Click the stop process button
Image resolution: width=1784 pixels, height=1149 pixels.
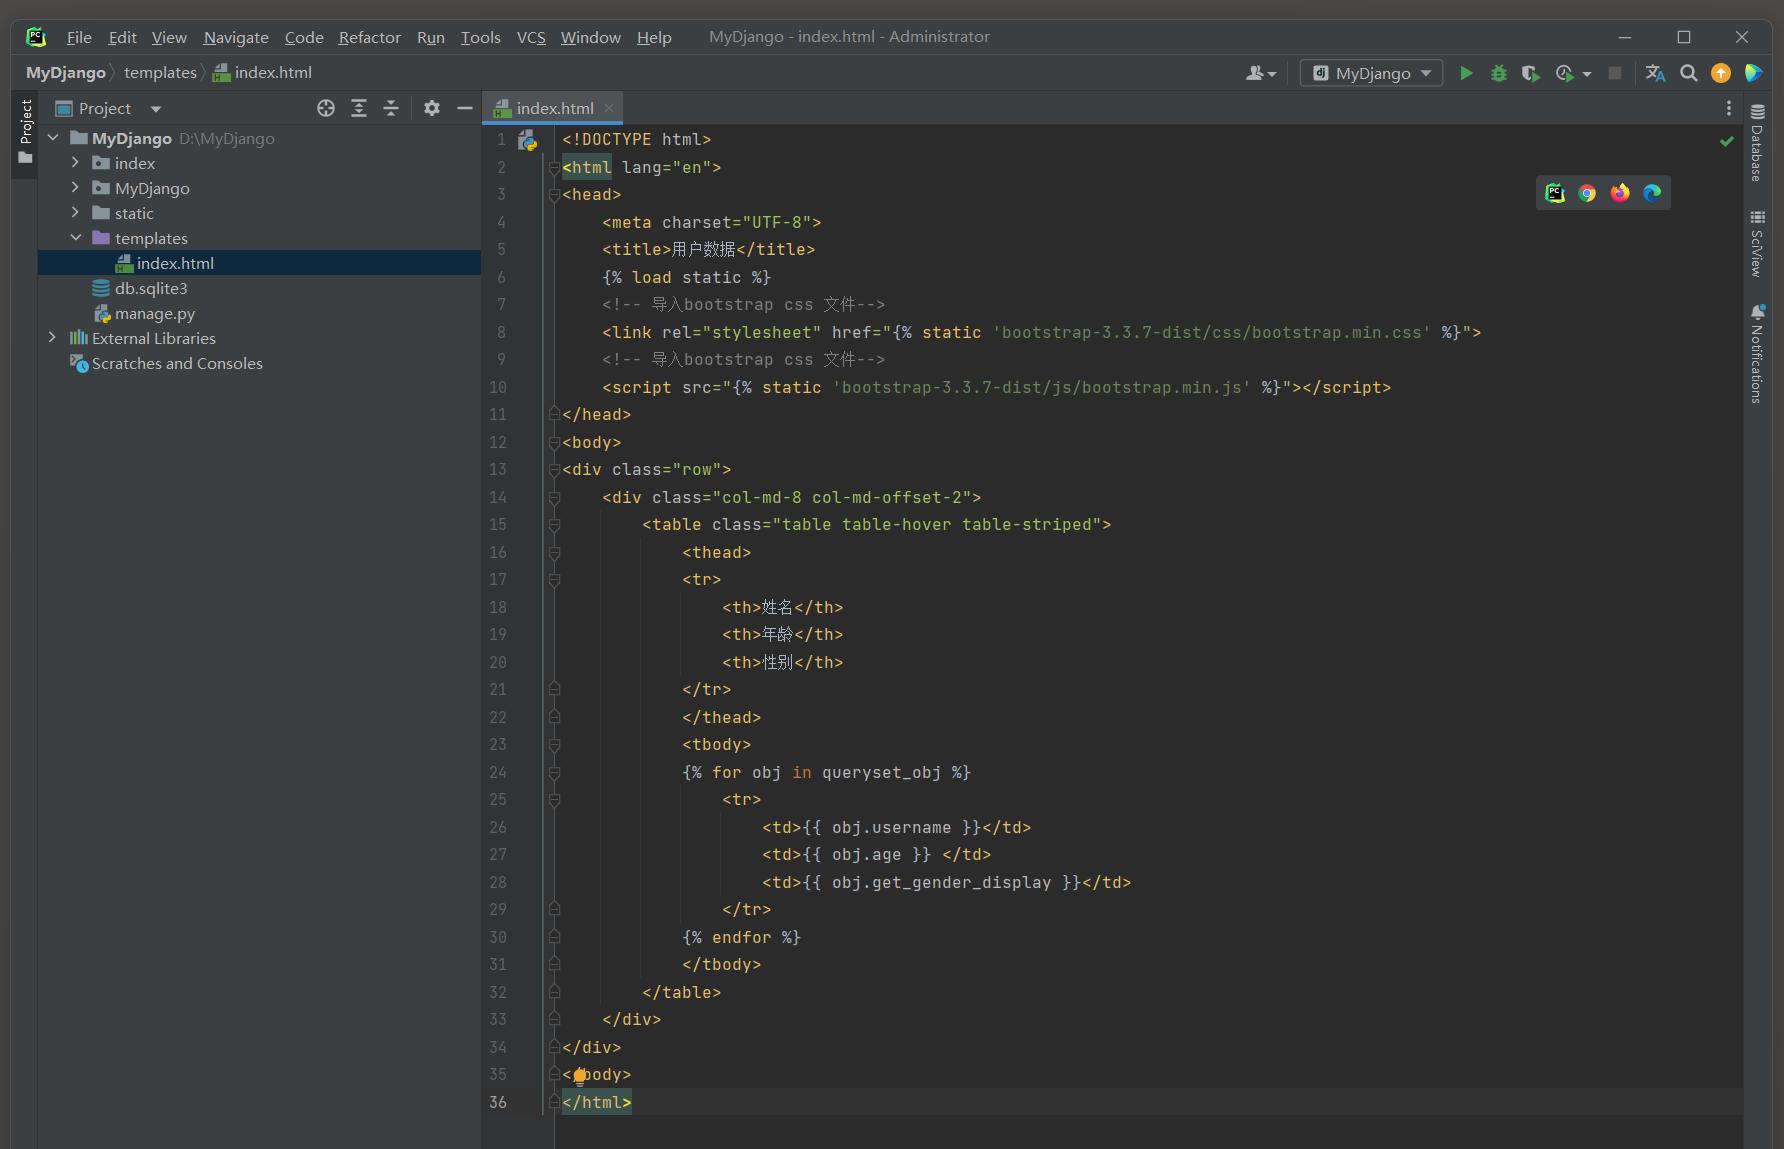(x=1614, y=73)
